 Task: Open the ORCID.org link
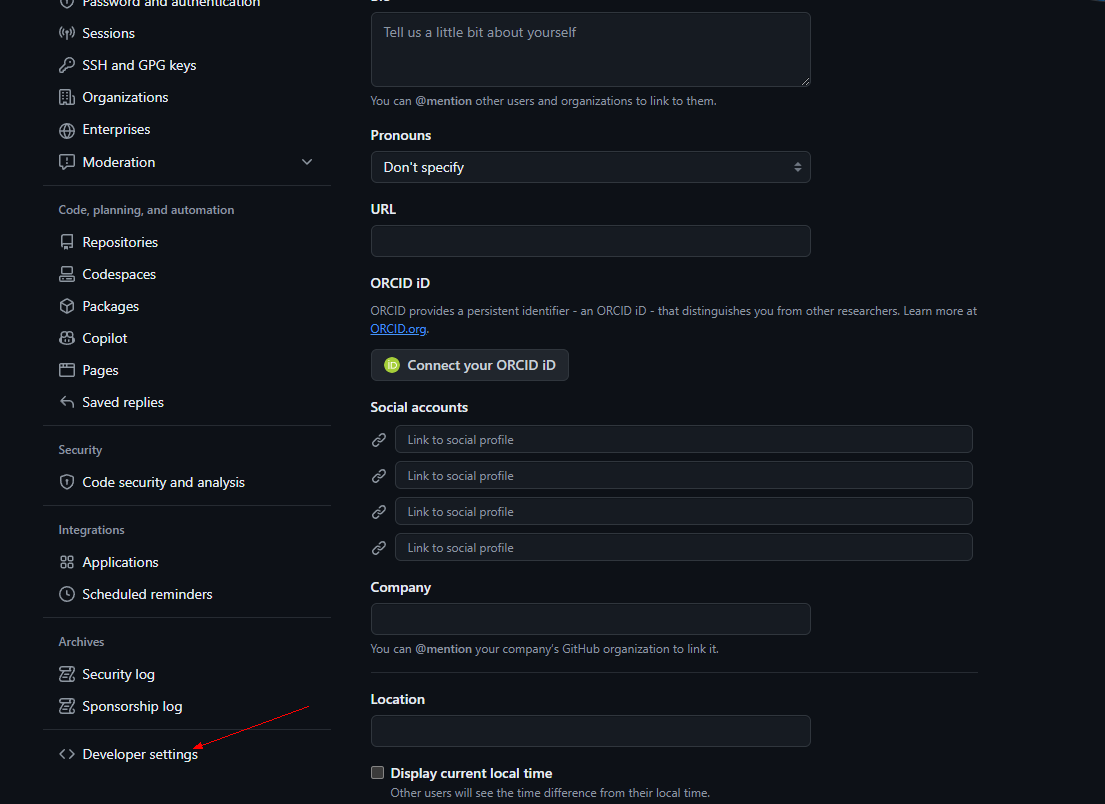398,329
